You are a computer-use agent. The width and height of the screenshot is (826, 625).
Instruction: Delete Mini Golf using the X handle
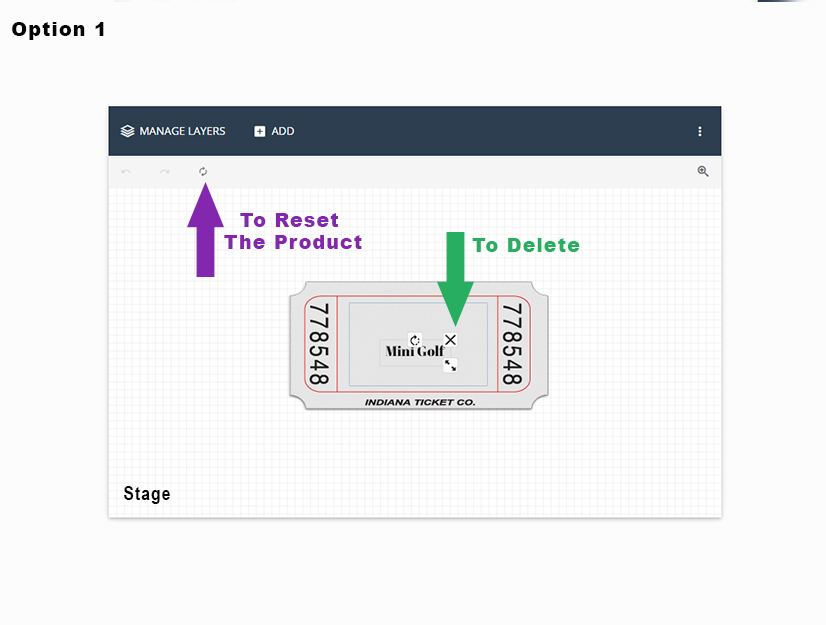coord(450,340)
